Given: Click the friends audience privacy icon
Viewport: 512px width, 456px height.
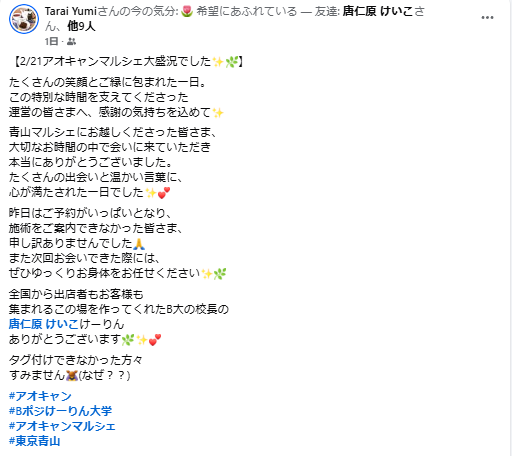Looking at the screenshot, I should [x=71, y=42].
